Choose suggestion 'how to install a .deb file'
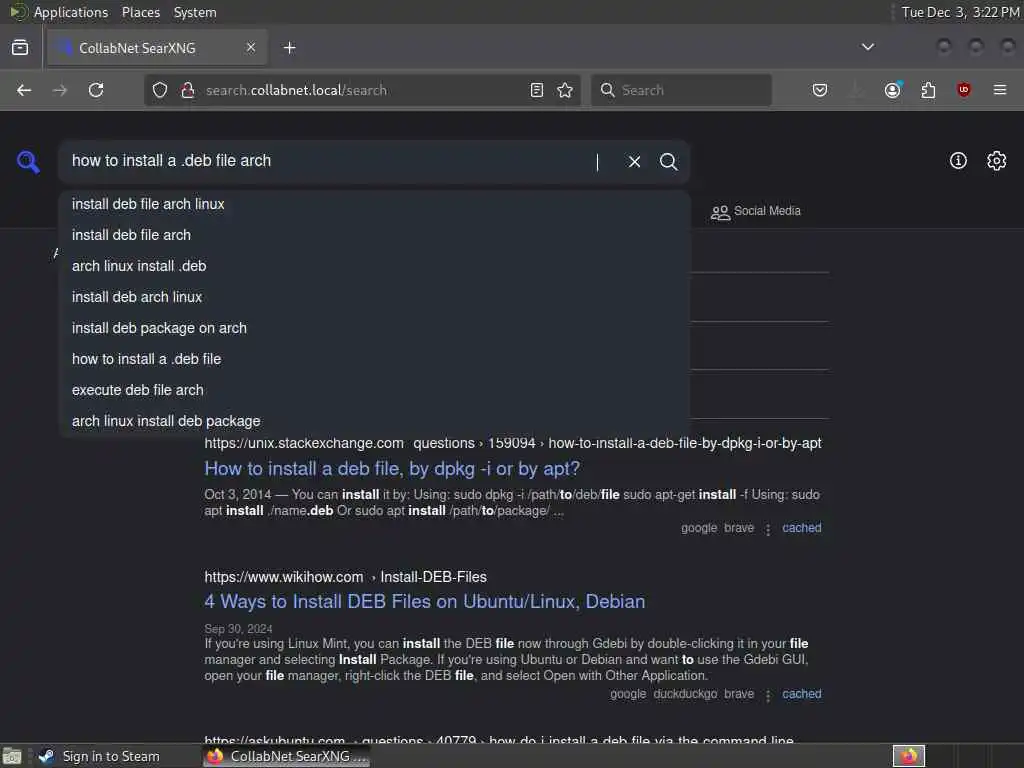The width and height of the screenshot is (1024, 768). click(x=374, y=359)
